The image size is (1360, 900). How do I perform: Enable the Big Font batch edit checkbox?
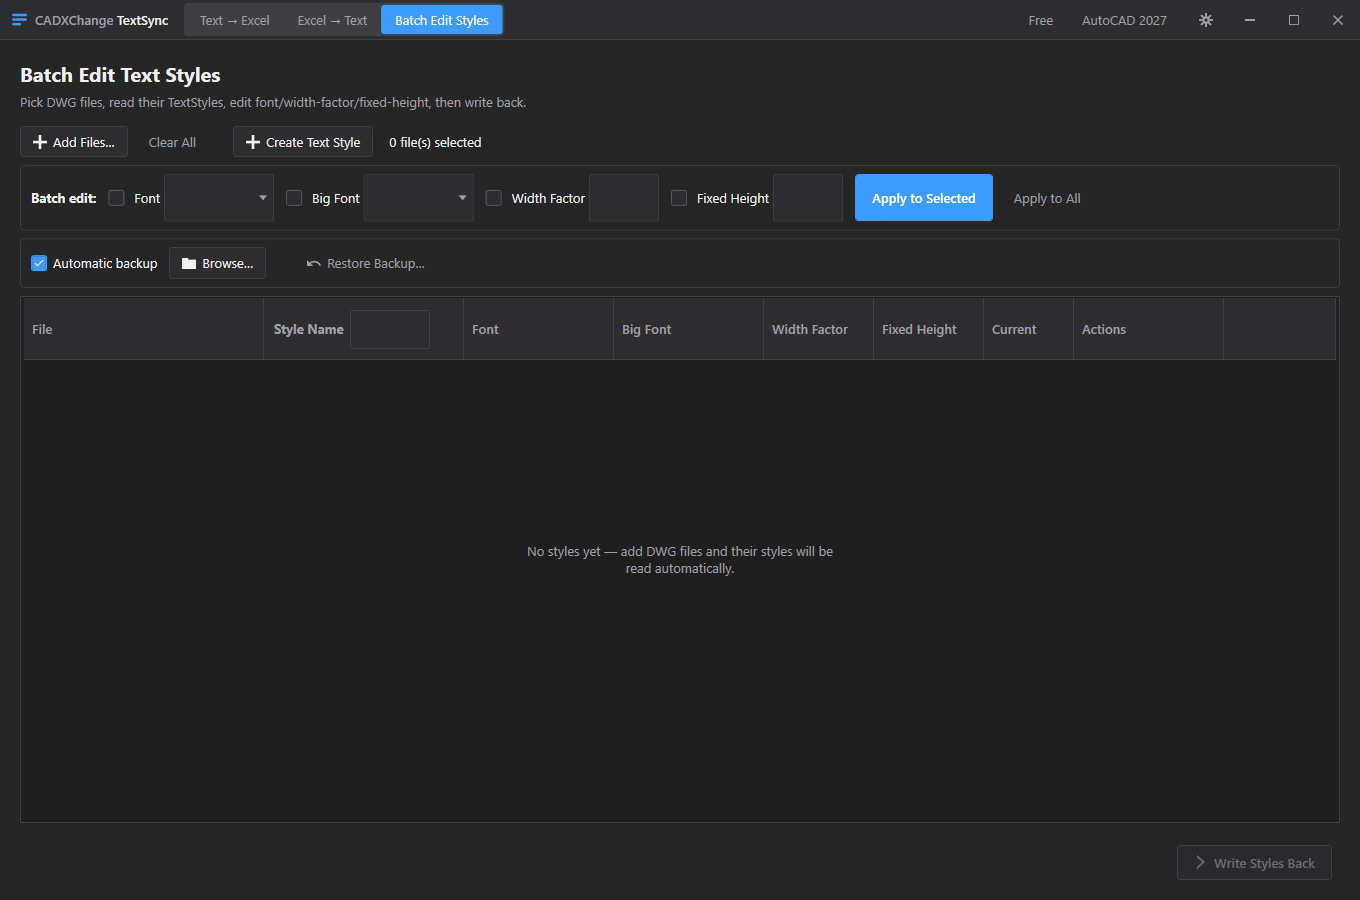(x=294, y=198)
